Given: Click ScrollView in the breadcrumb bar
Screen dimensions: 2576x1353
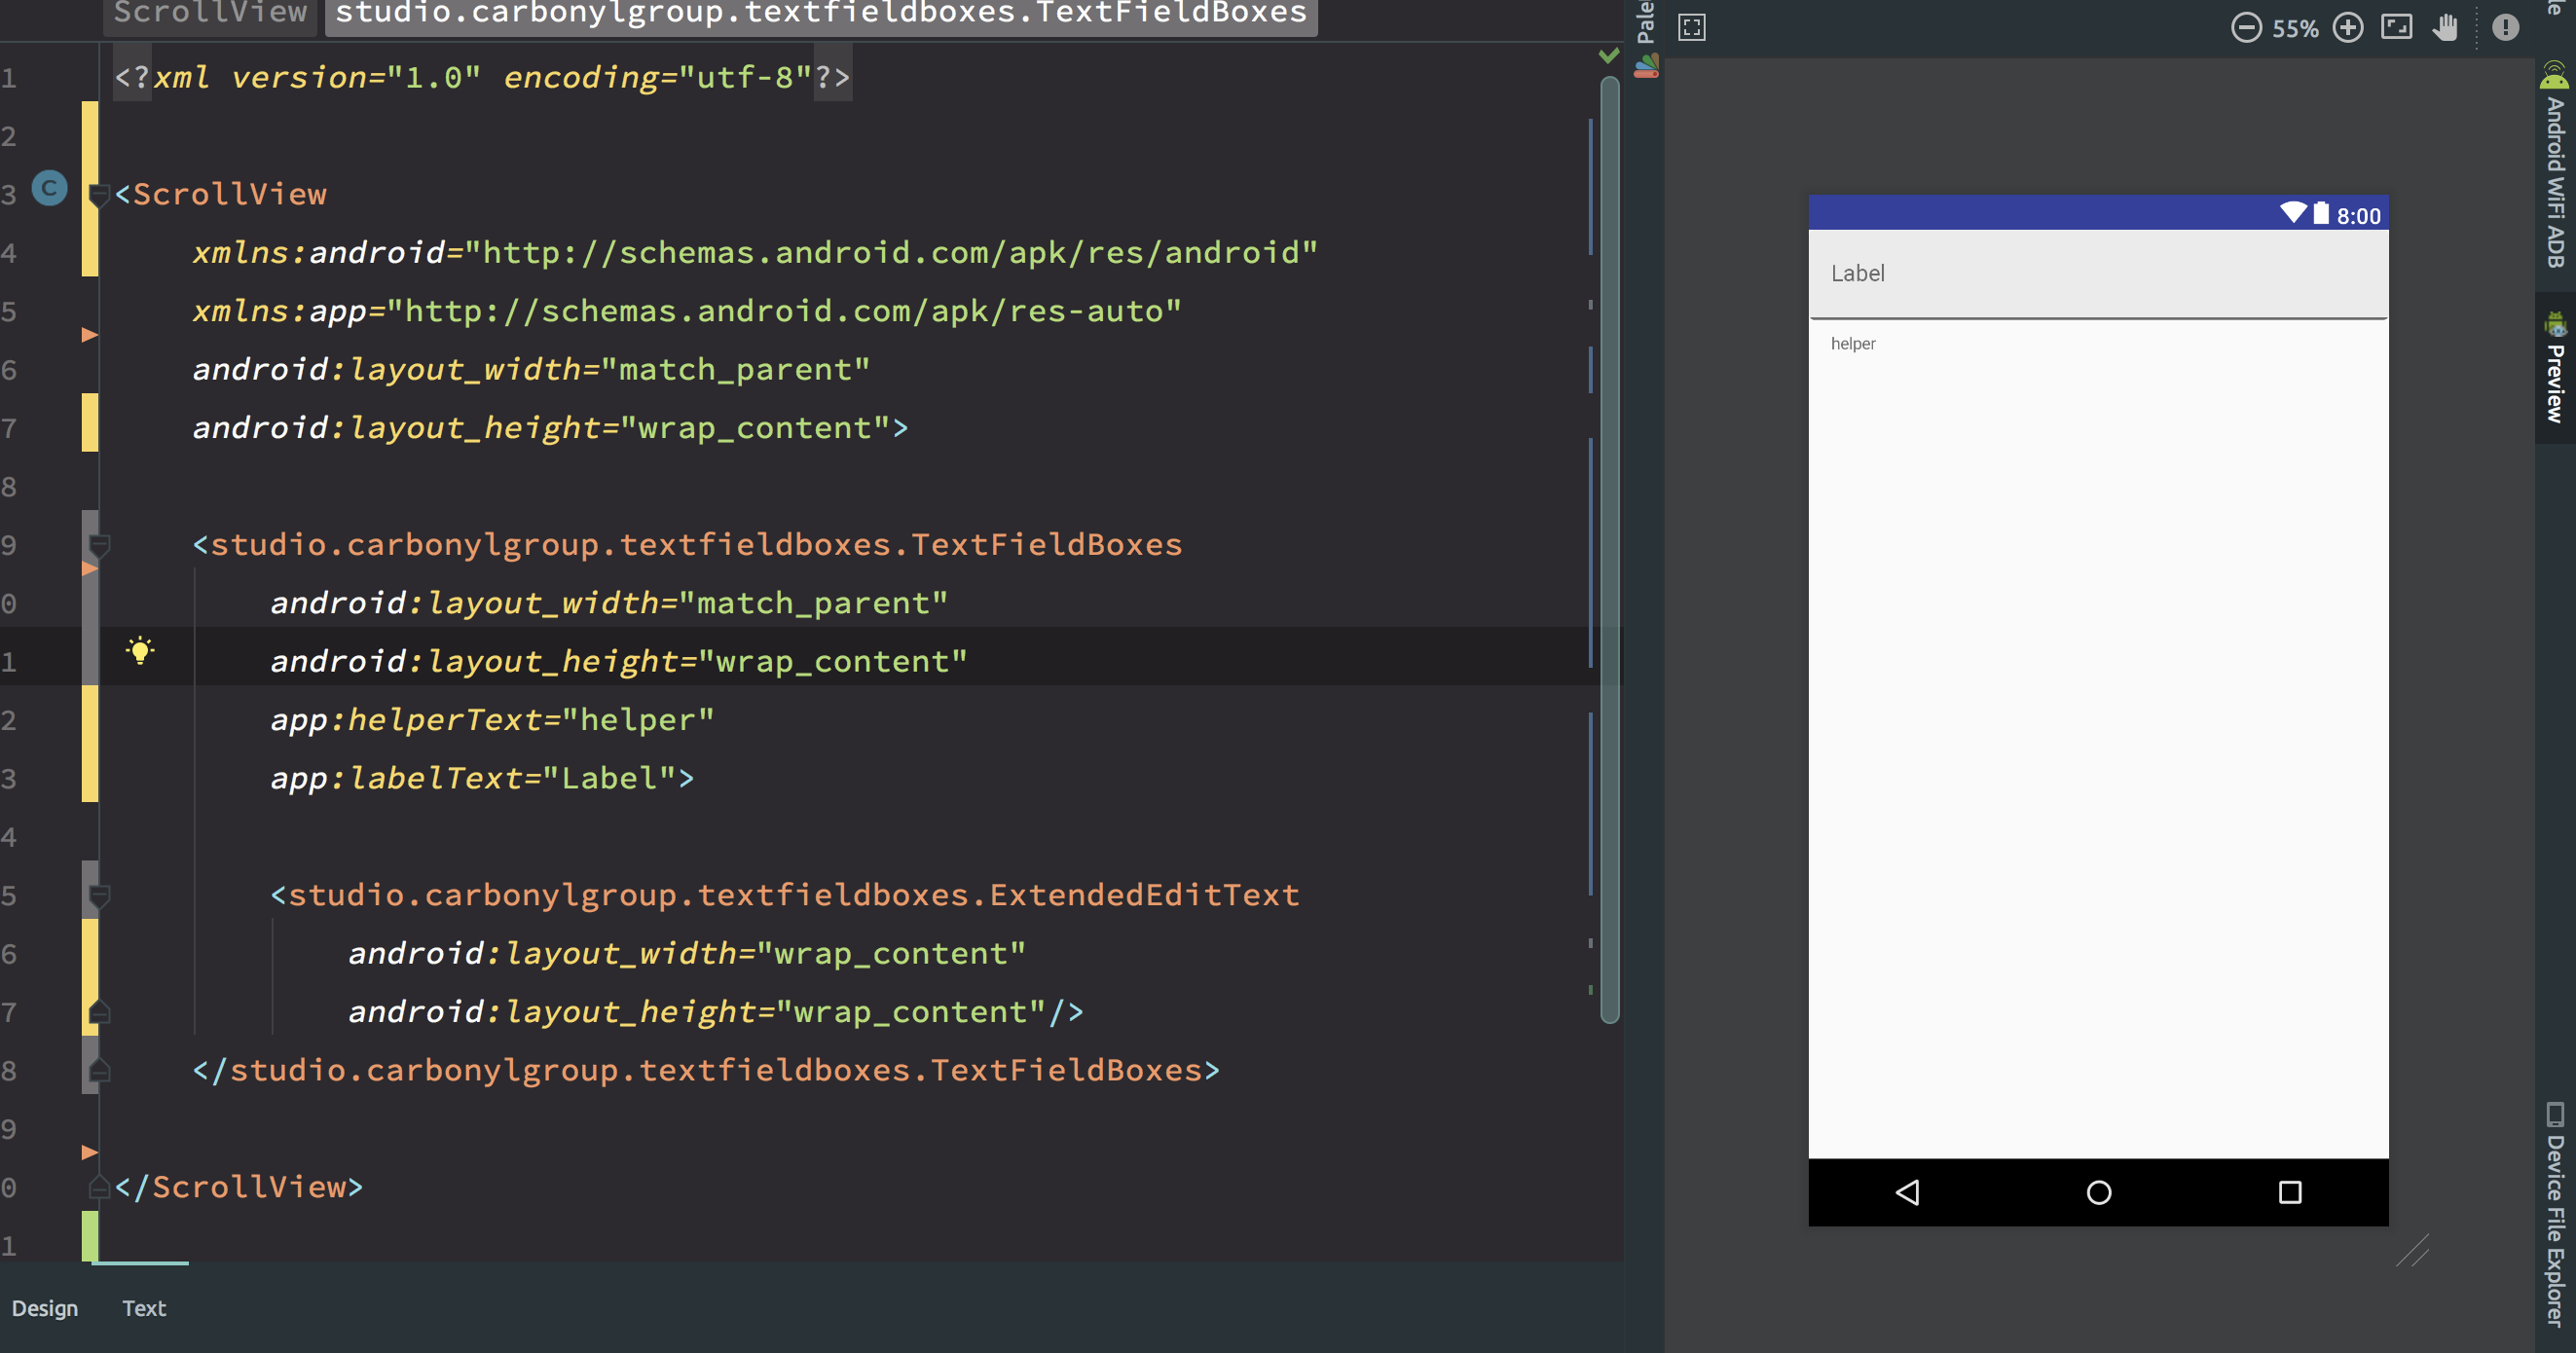Looking at the screenshot, I should tap(209, 14).
